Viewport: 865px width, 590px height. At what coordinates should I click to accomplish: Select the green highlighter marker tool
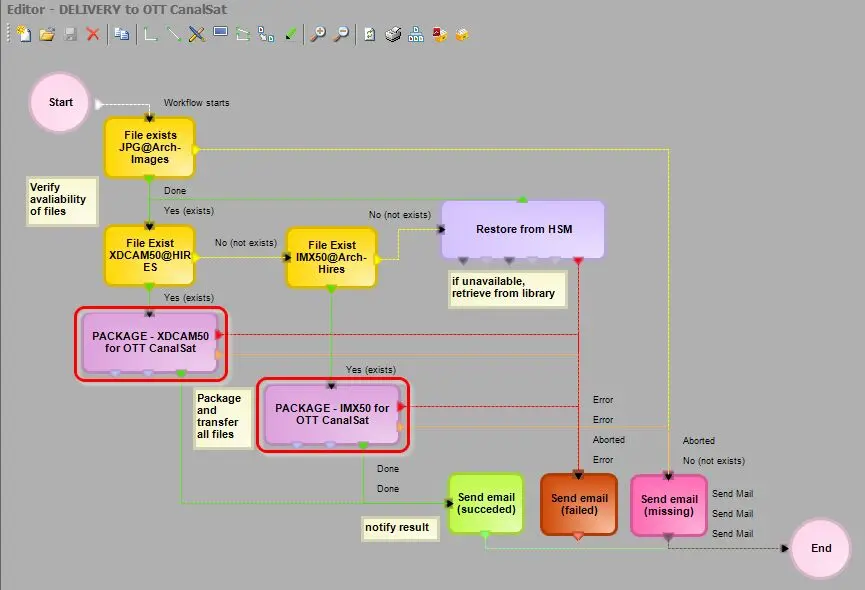click(x=291, y=34)
